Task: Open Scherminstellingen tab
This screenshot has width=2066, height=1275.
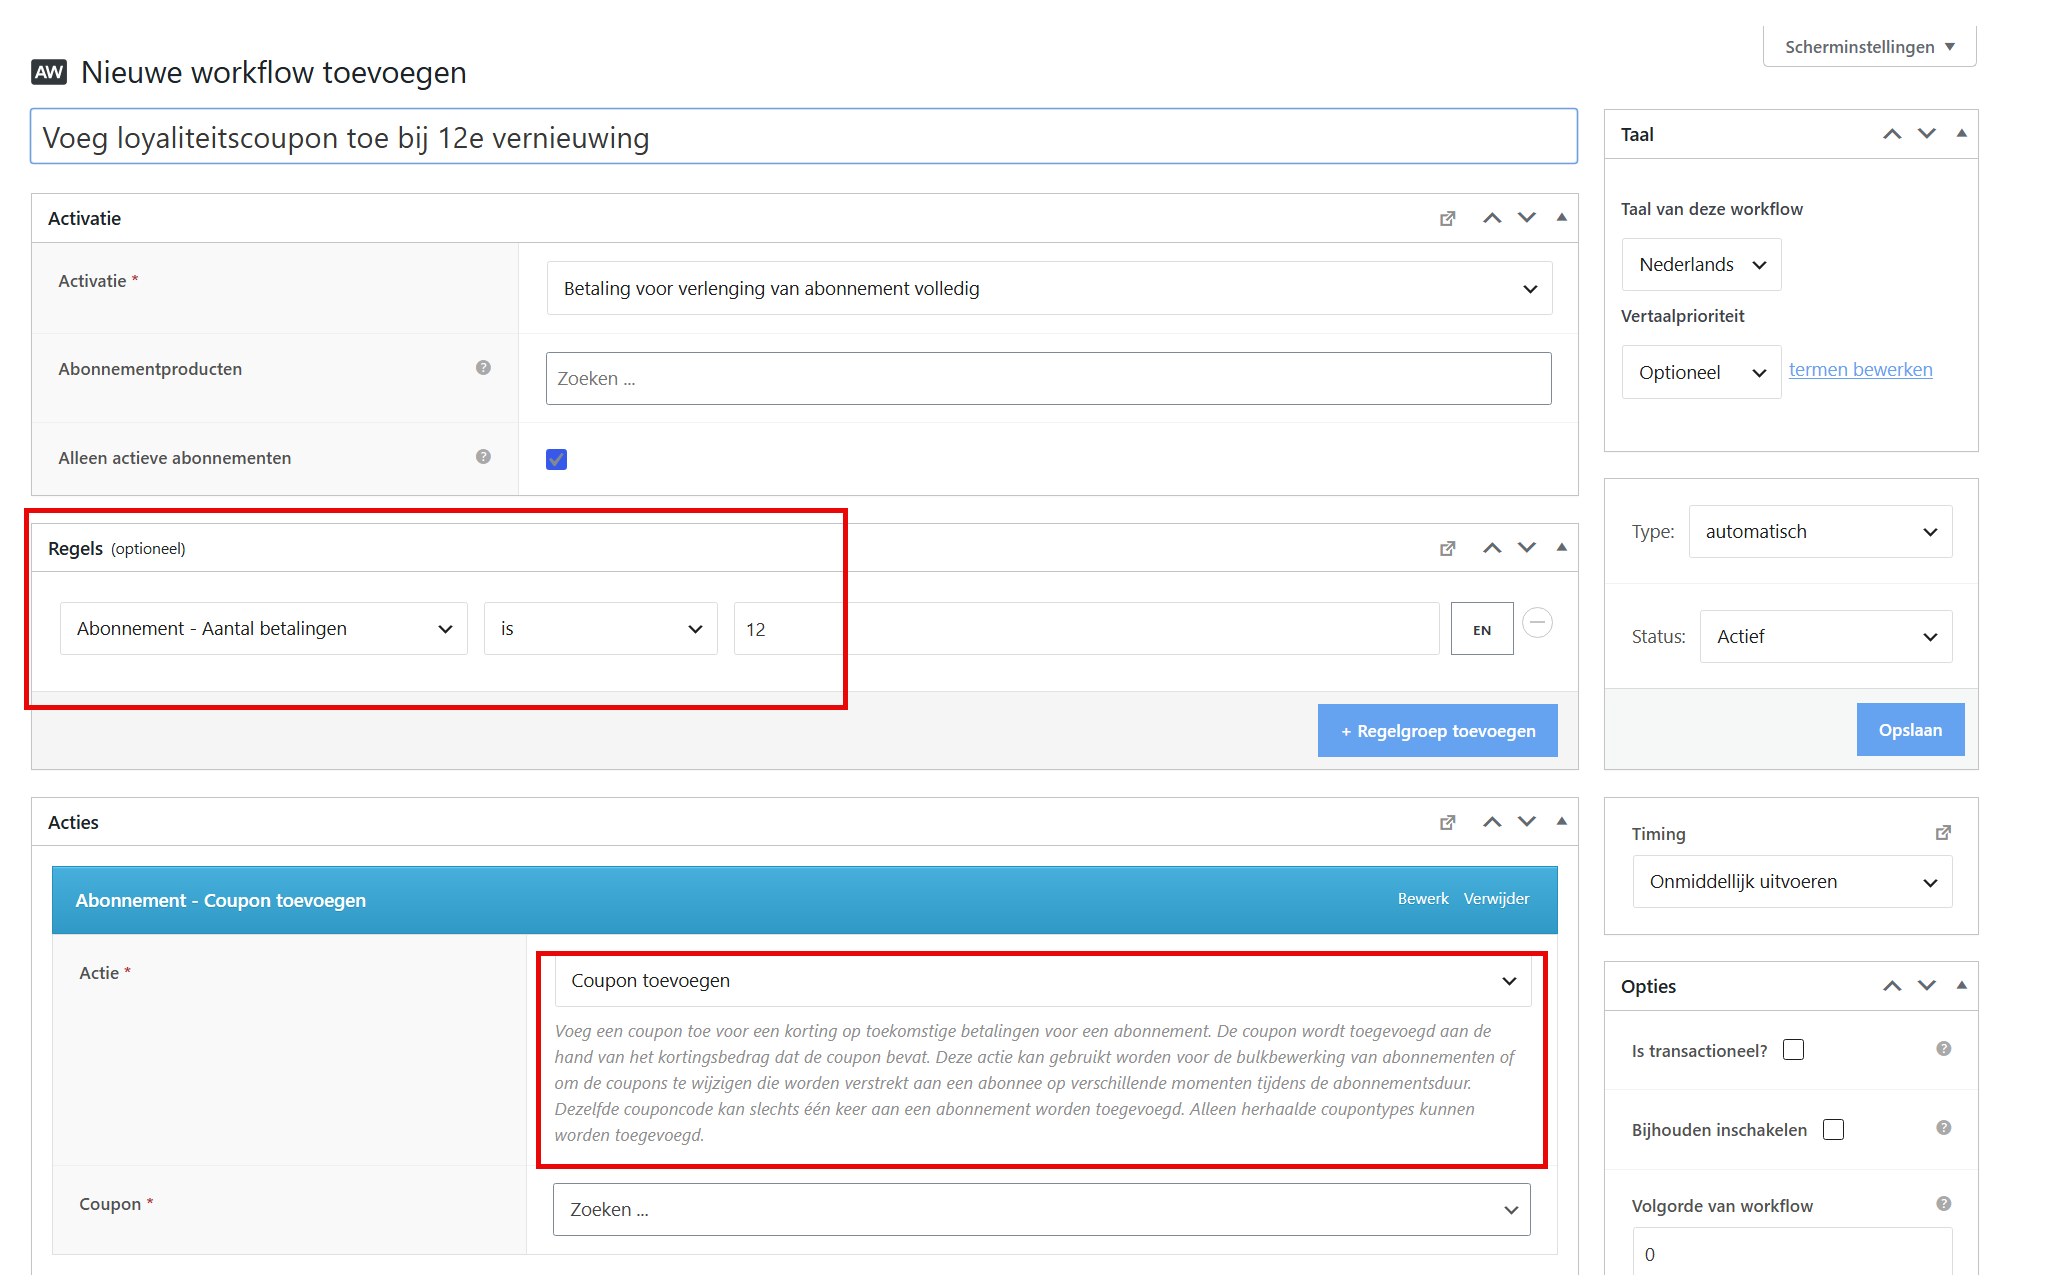Action: click(1869, 47)
